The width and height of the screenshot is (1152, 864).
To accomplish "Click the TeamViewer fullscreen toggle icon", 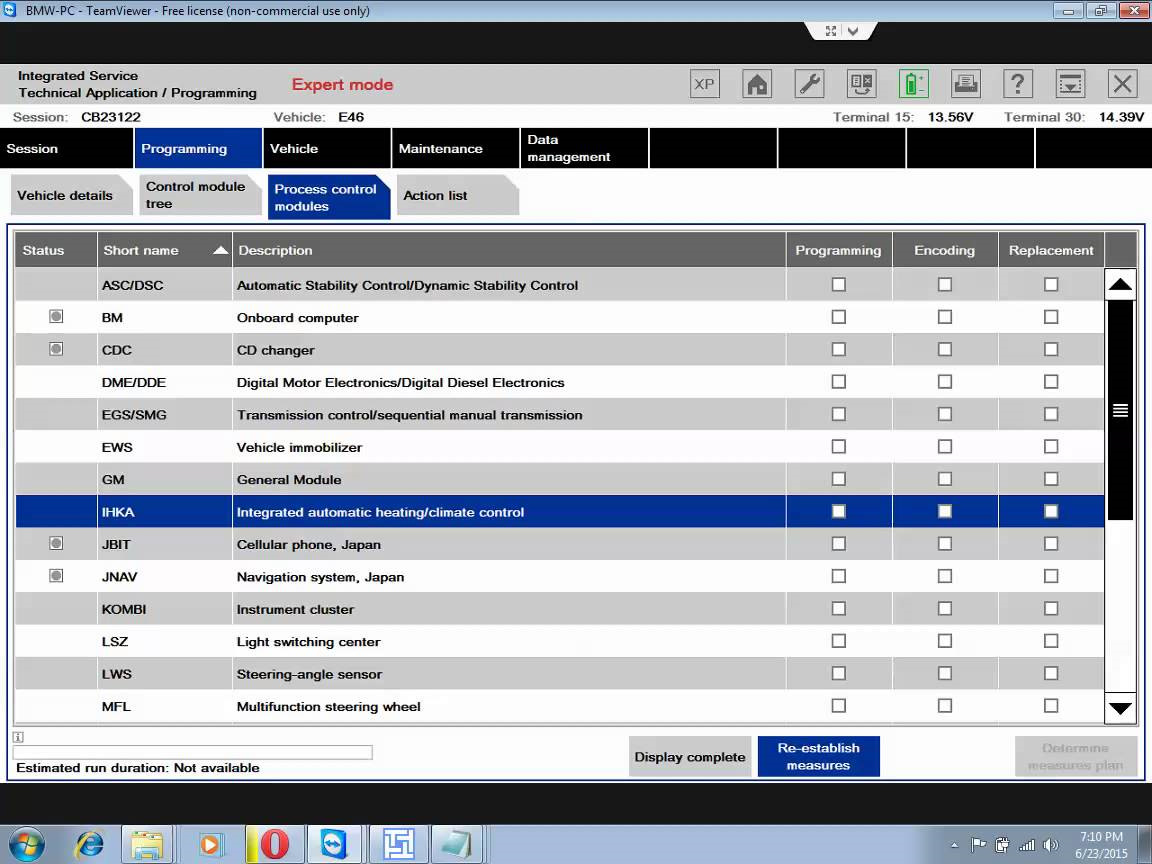I will pyautogui.click(x=830, y=31).
